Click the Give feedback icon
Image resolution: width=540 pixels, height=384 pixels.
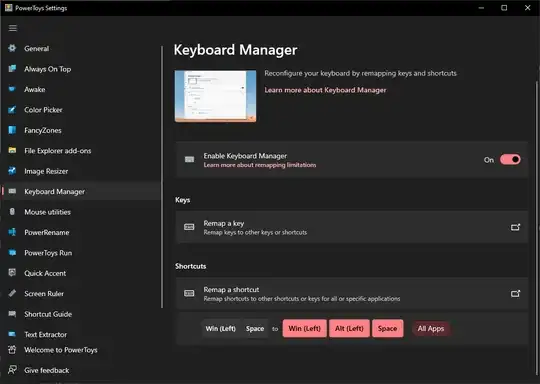12,370
